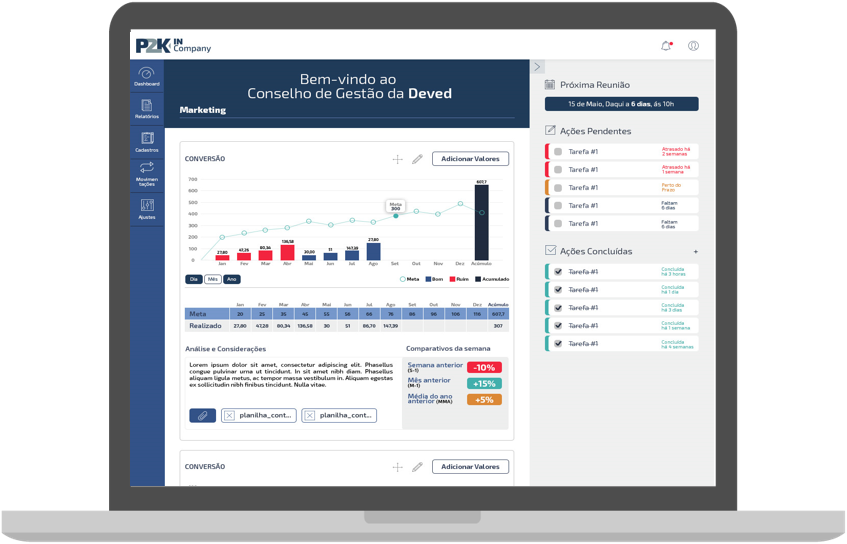The height and width of the screenshot is (544, 847).
Task: Uncheck the task Concluída há 1 dia
Action: point(558,290)
